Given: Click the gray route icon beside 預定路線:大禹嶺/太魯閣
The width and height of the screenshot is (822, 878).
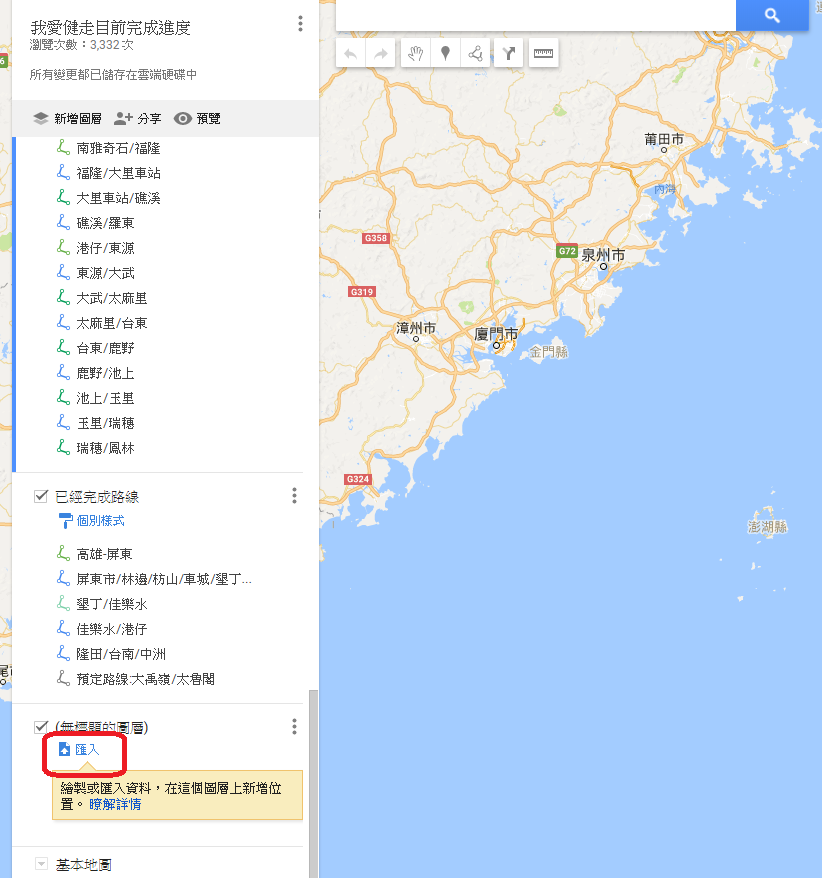Looking at the screenshot, I should click(x=63, y=679).
